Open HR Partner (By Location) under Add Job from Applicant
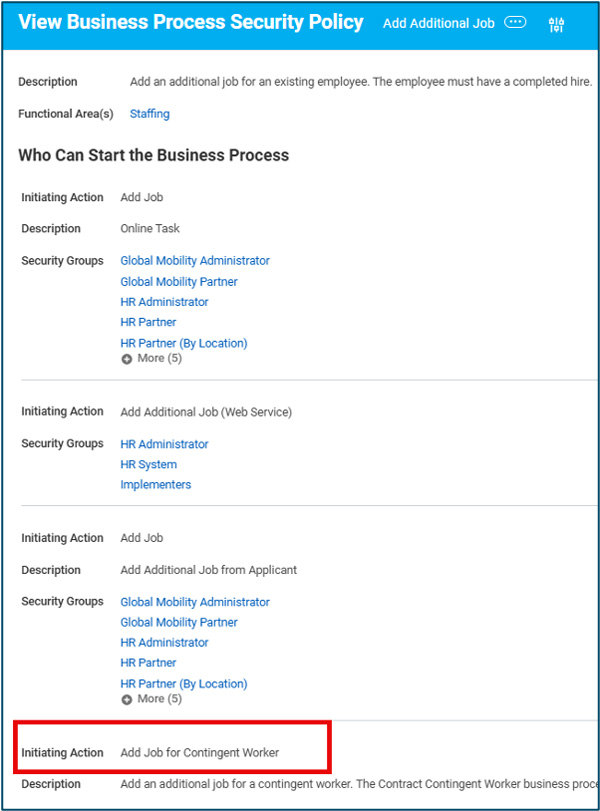Screen dimensions: 600x811 pos(184,684)
